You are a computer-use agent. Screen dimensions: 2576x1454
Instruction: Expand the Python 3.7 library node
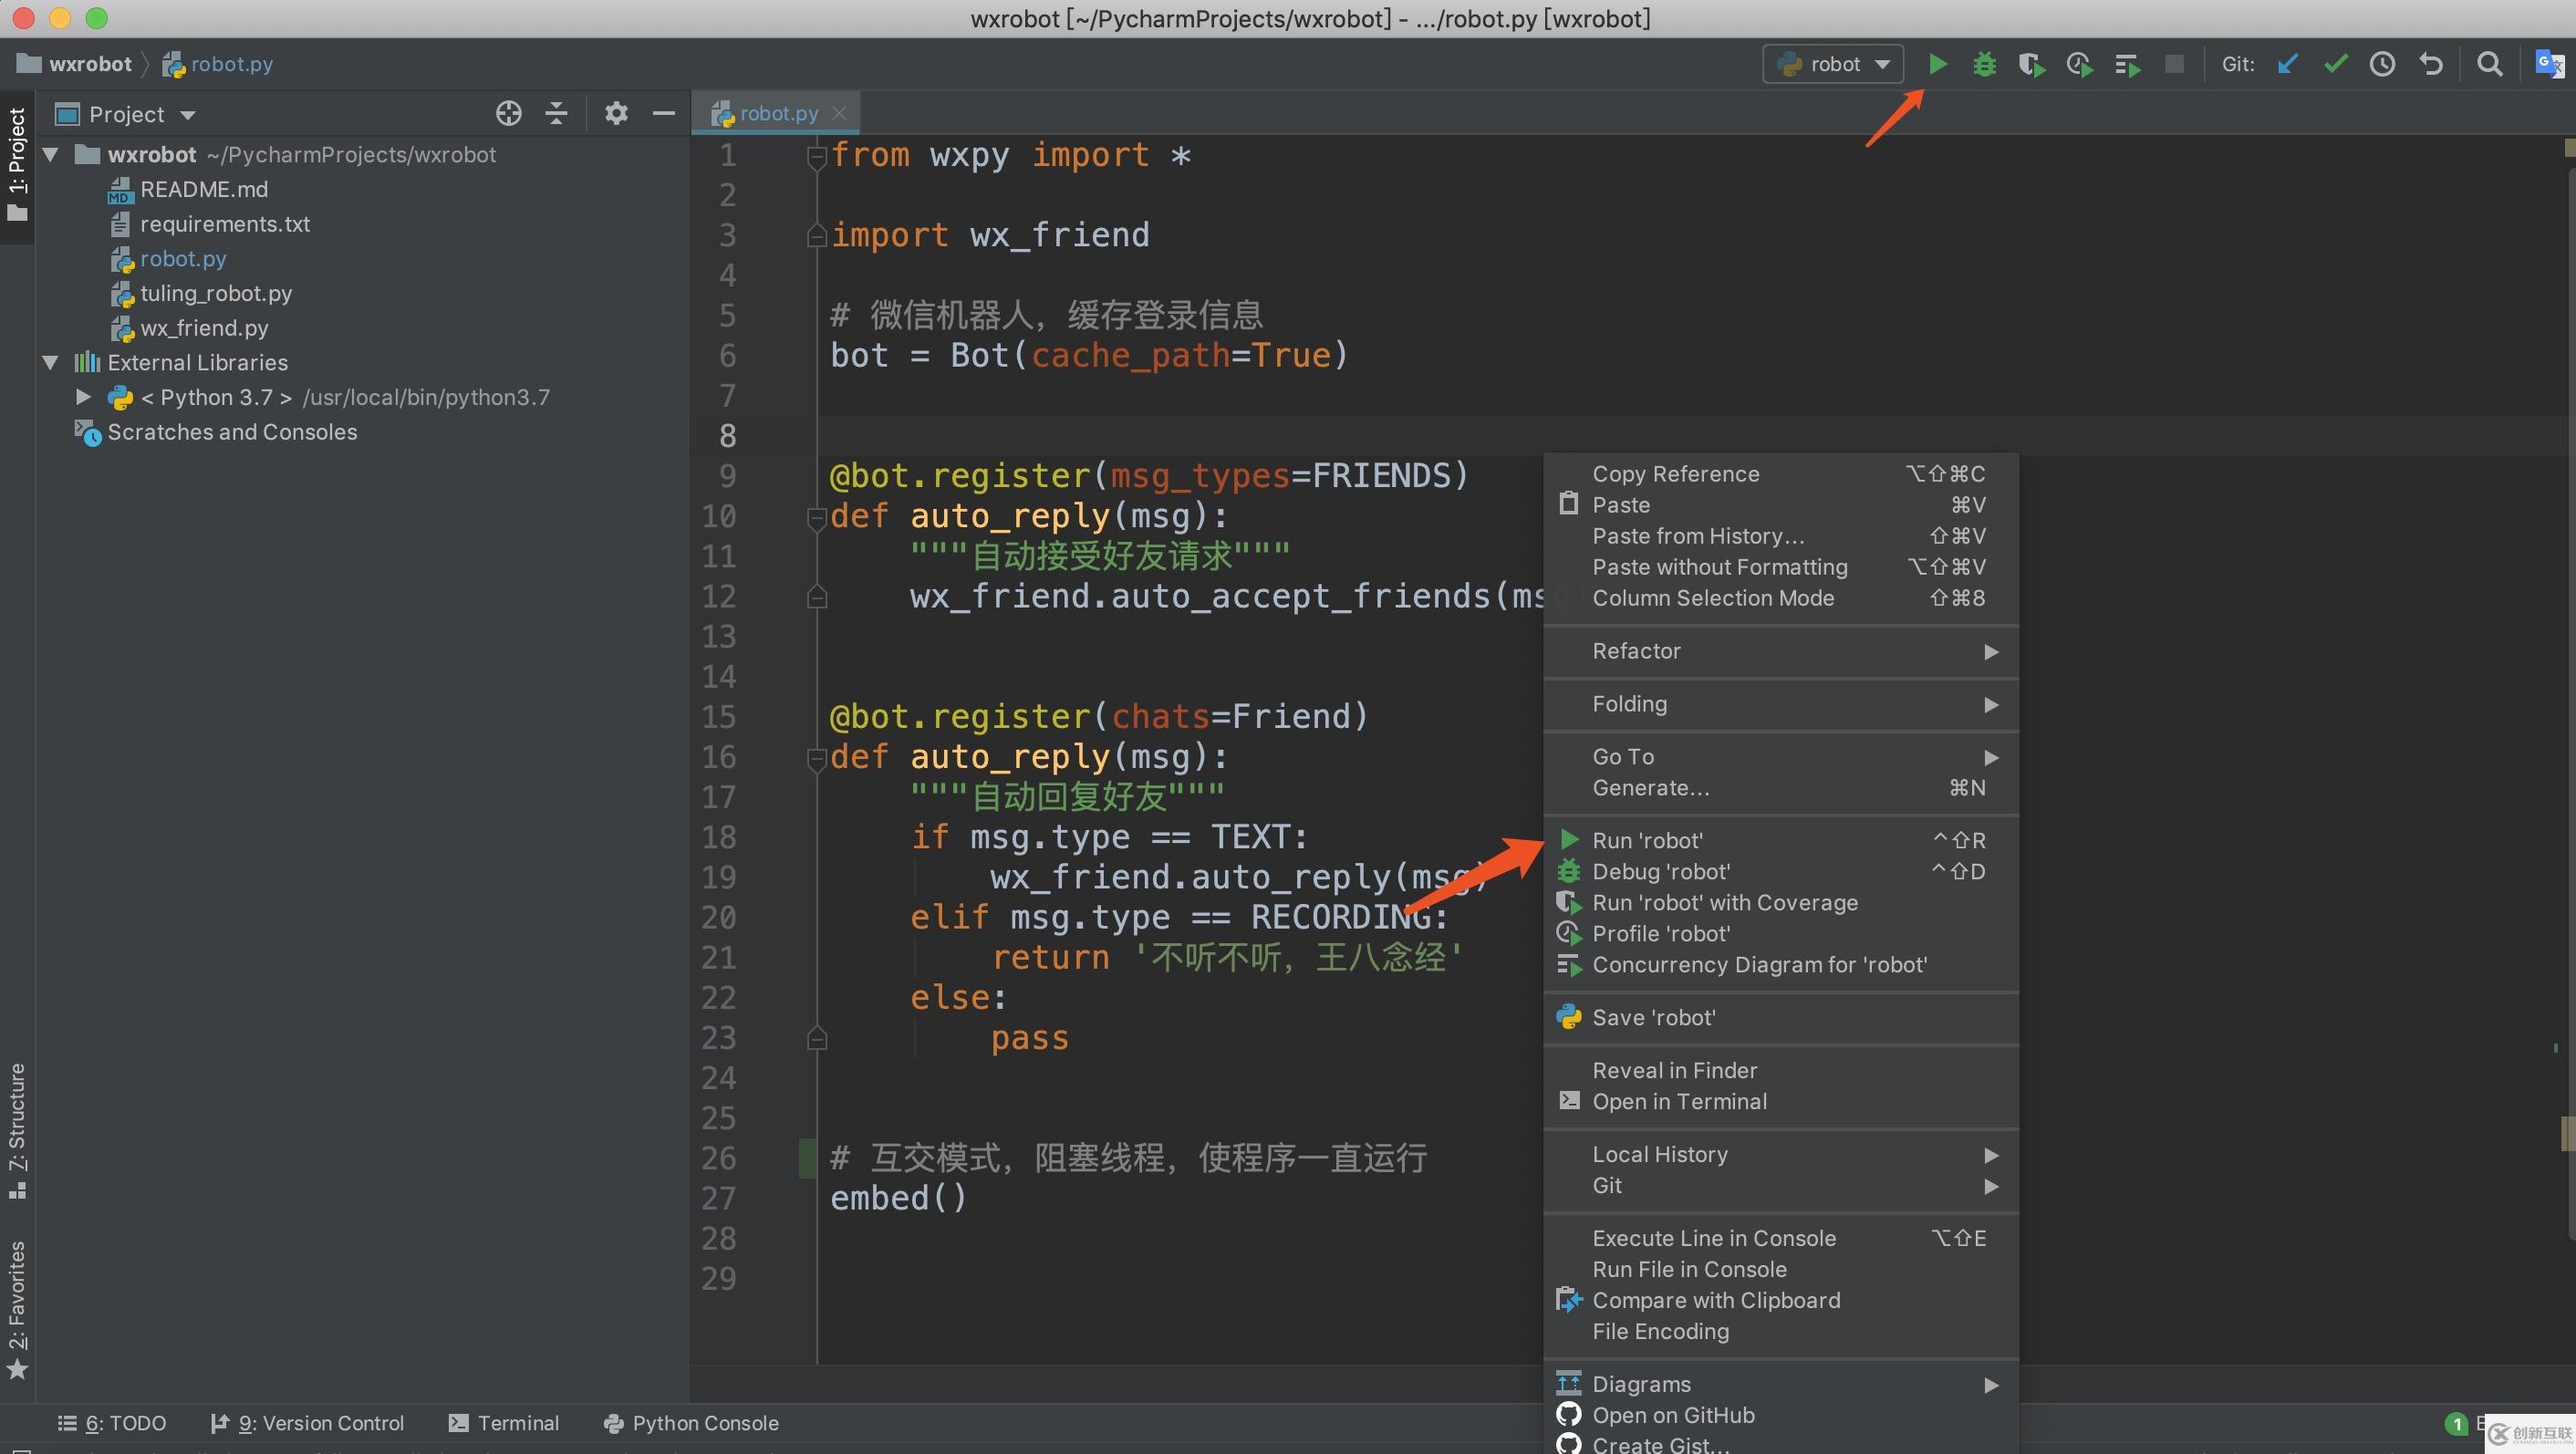(83, 397)
